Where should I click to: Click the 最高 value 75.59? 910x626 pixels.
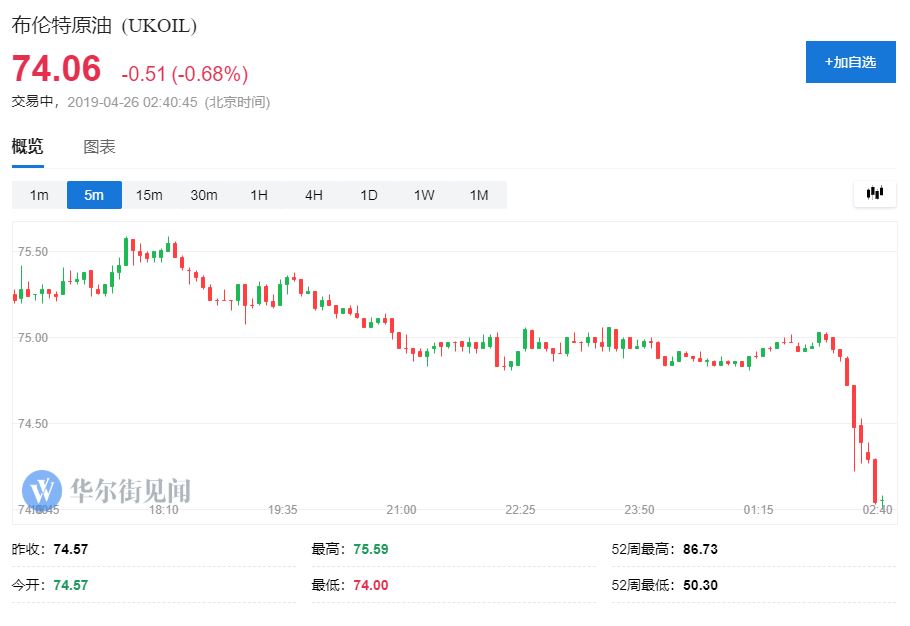pyautogui.click(x=371, y=549)
